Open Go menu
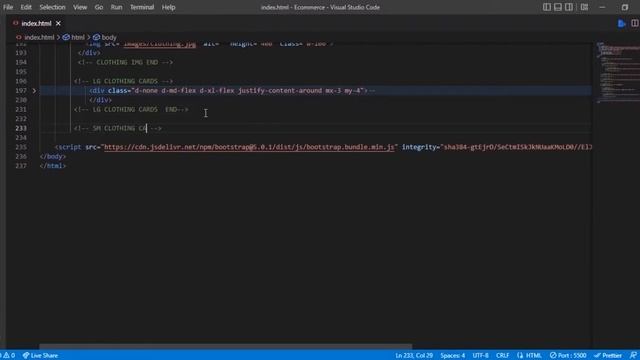The height and width of the screenshot is (360, 640). click(99, 7)
